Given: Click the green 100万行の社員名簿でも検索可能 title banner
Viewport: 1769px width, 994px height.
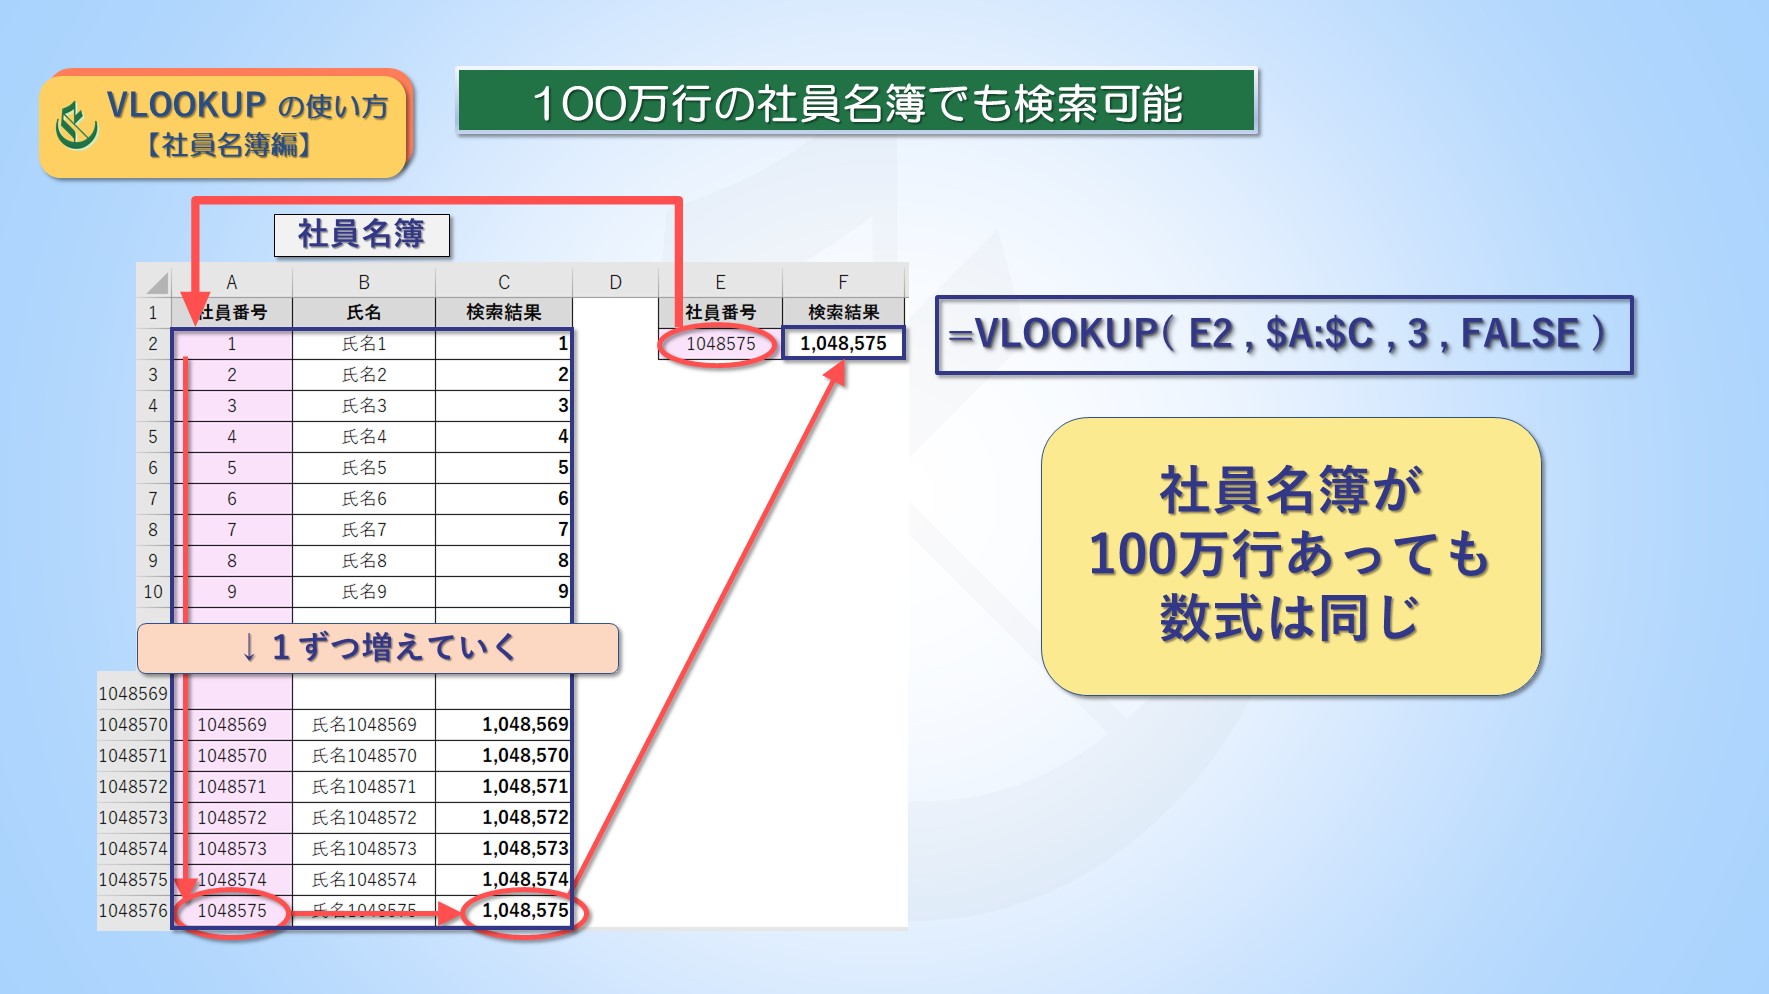Looking at the screenshot, I should (x=856, y=101).
